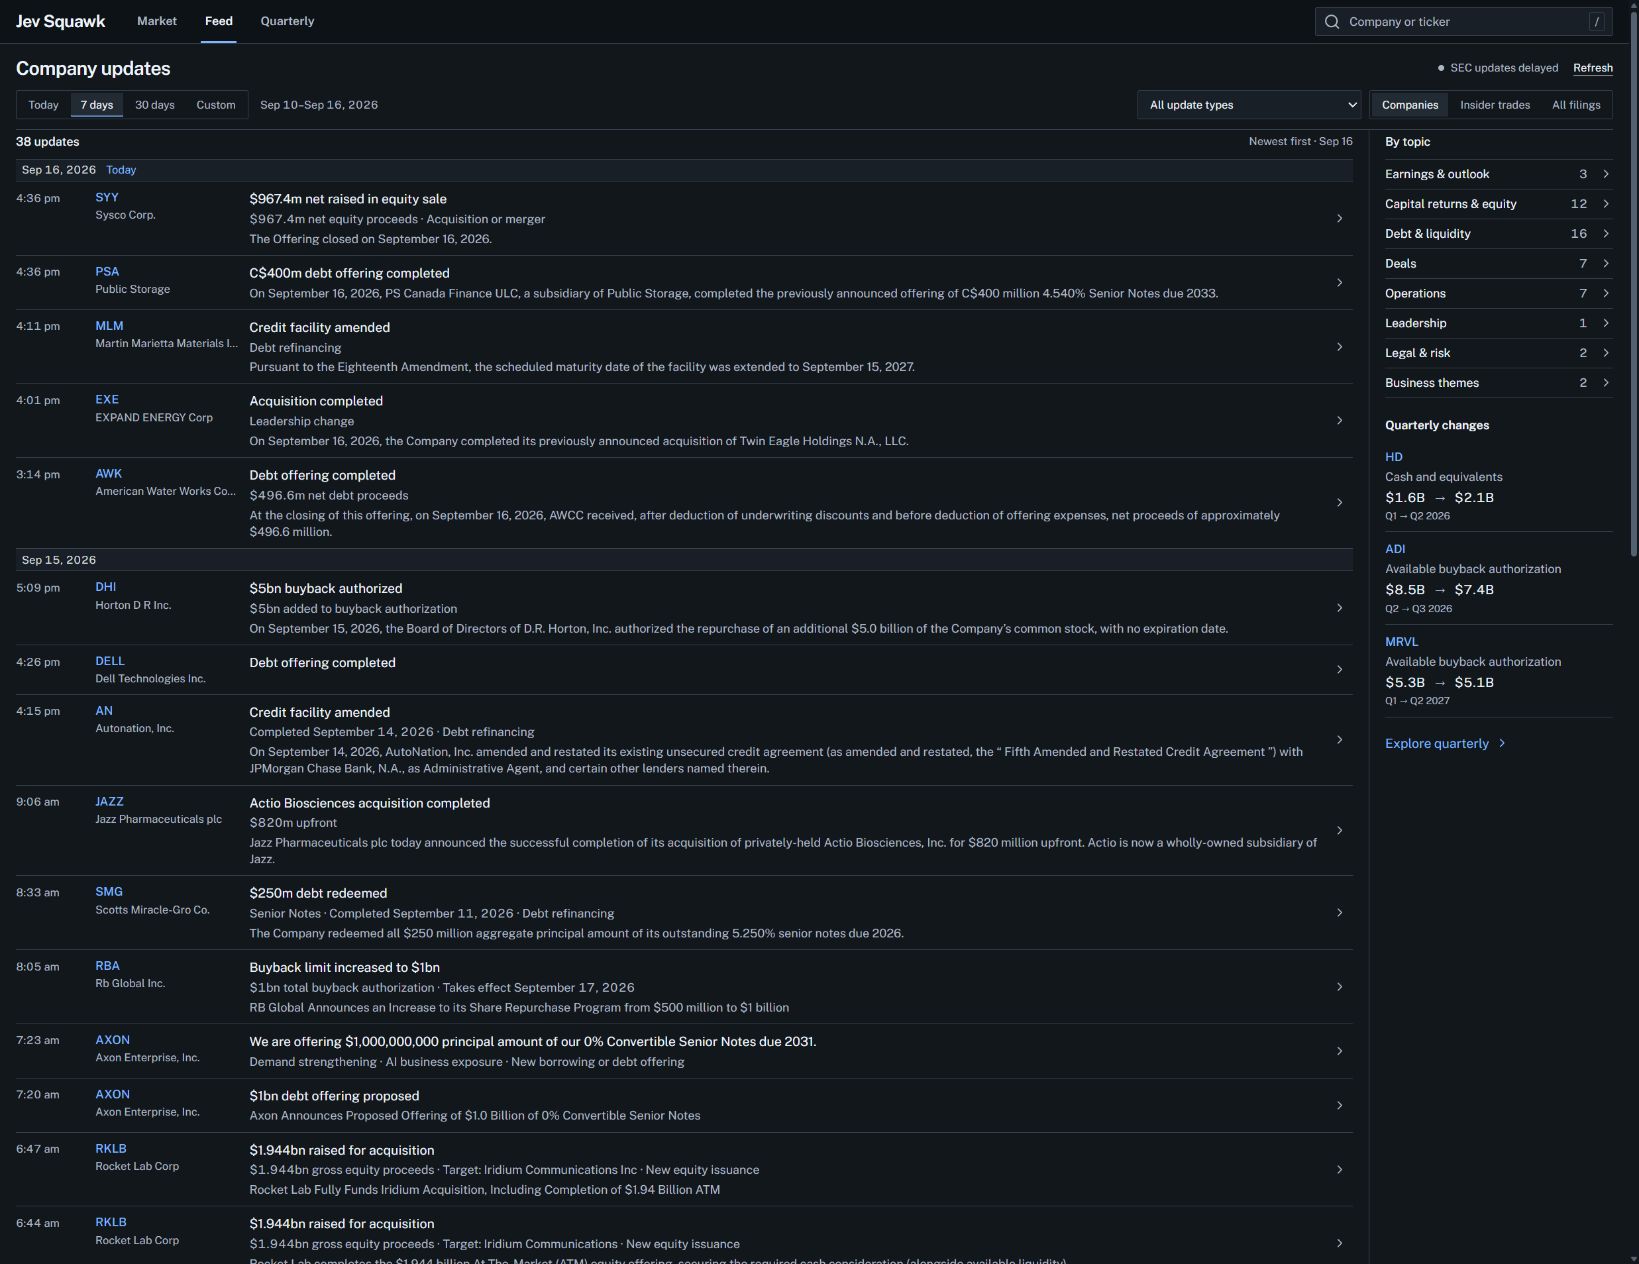Viewport: 1639px width, 1264px height.
Task: Select Companies view tab
Action: (x=1410, y=105)
